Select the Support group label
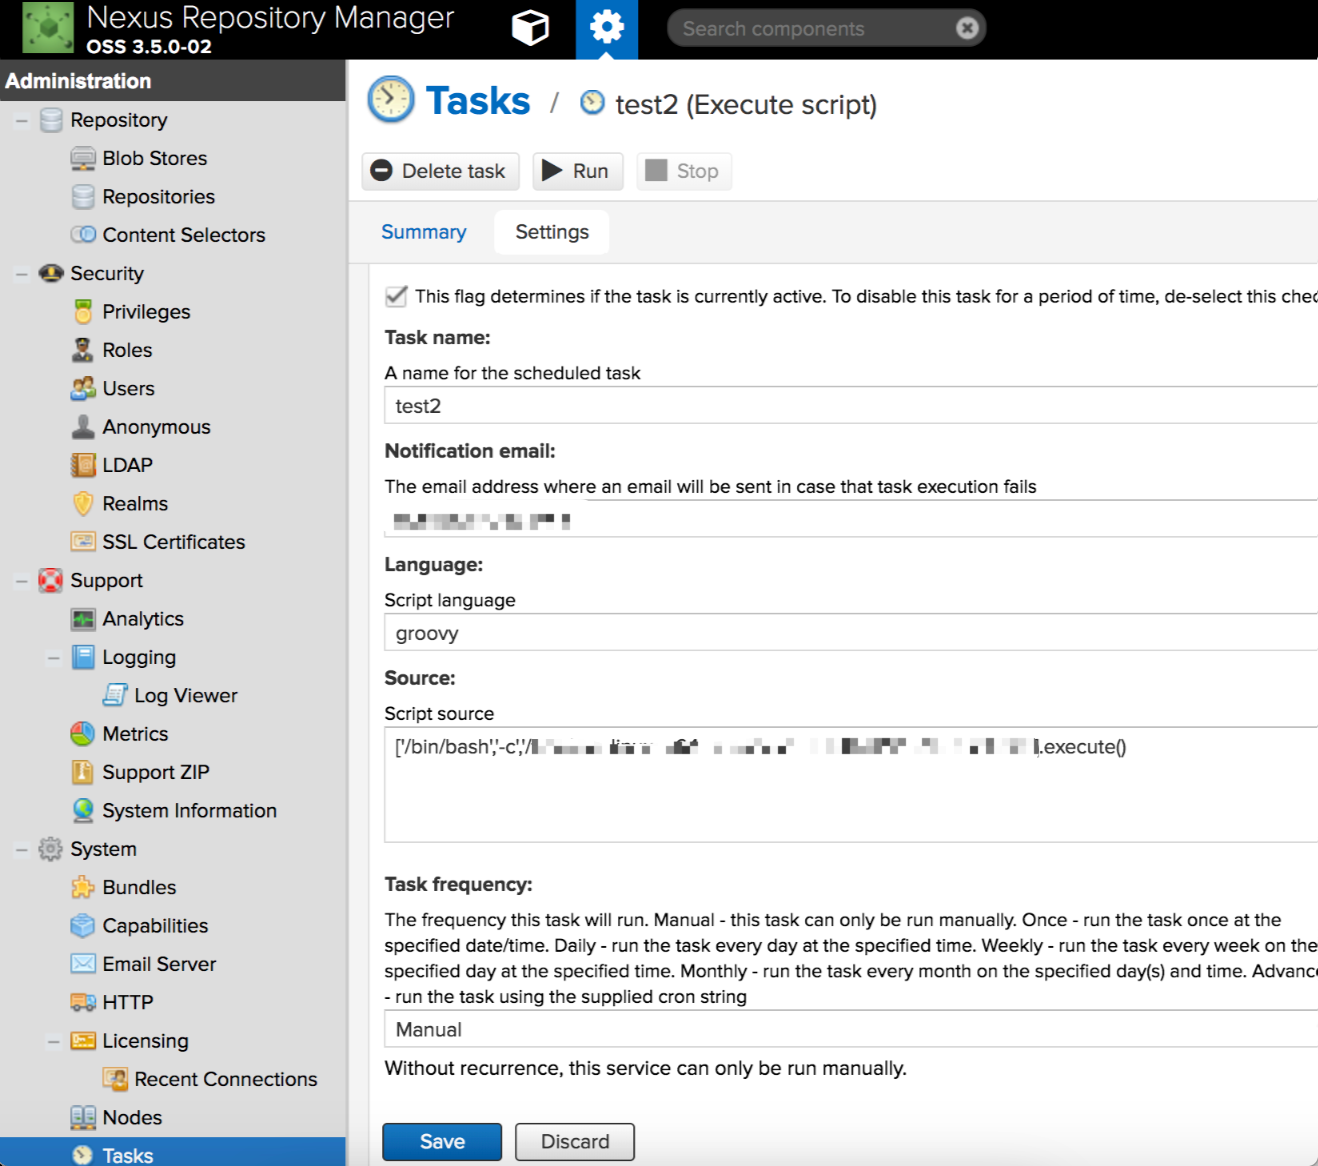The height and width of the screenshot is (1166, 1318). click(x=107, y=581)
